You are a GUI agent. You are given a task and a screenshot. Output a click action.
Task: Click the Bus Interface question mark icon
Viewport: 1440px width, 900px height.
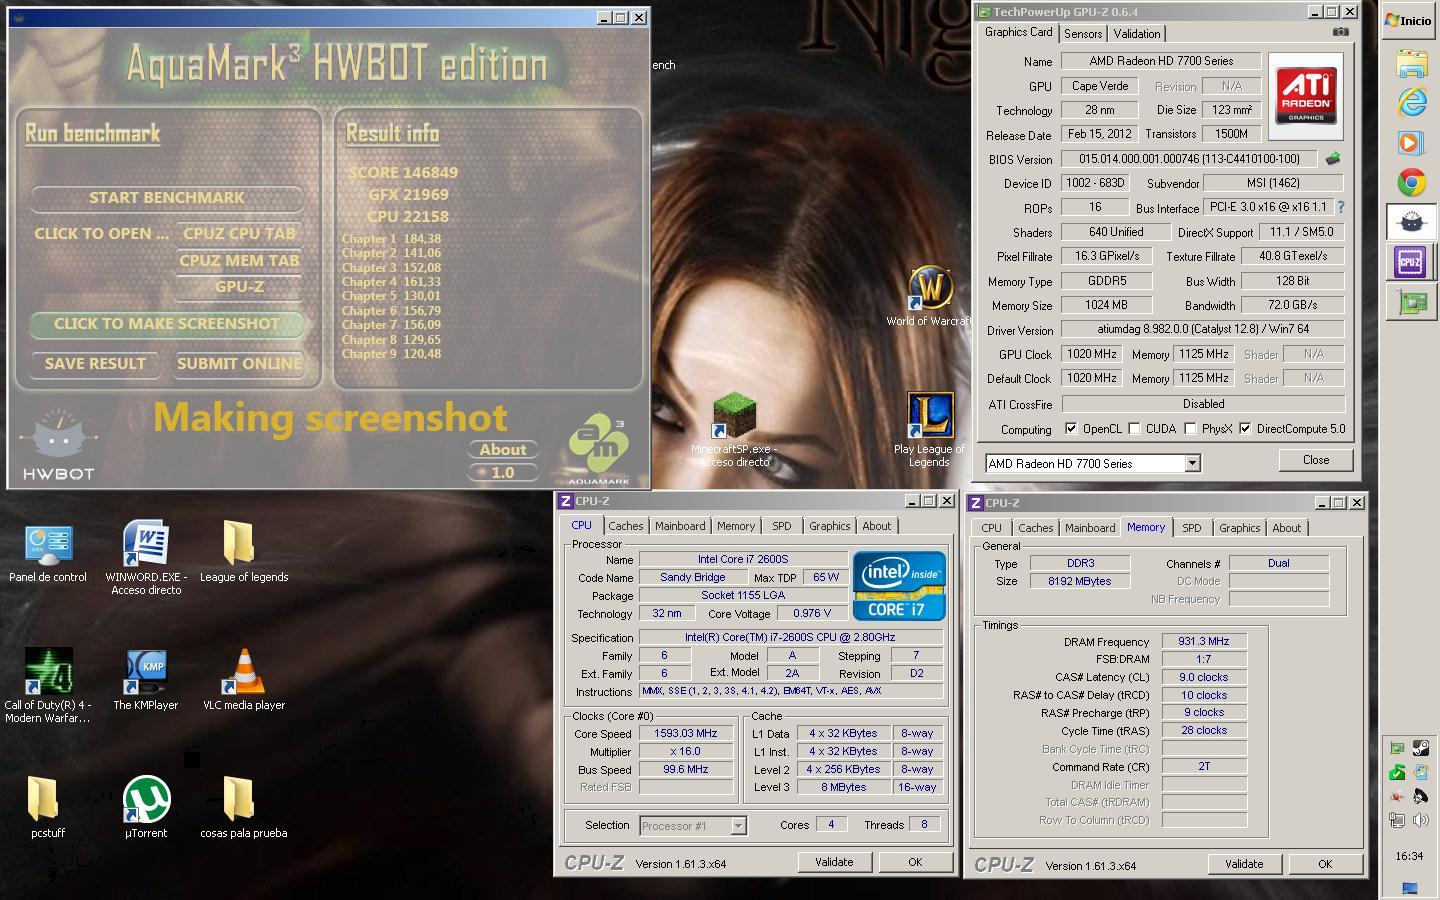point(1340,207)
